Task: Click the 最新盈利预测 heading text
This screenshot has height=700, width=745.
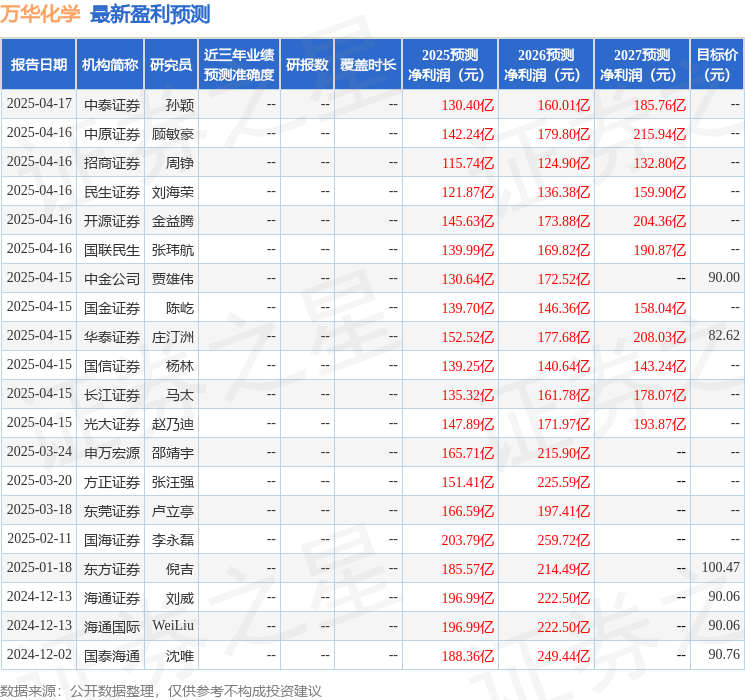Action: [150, 14]
